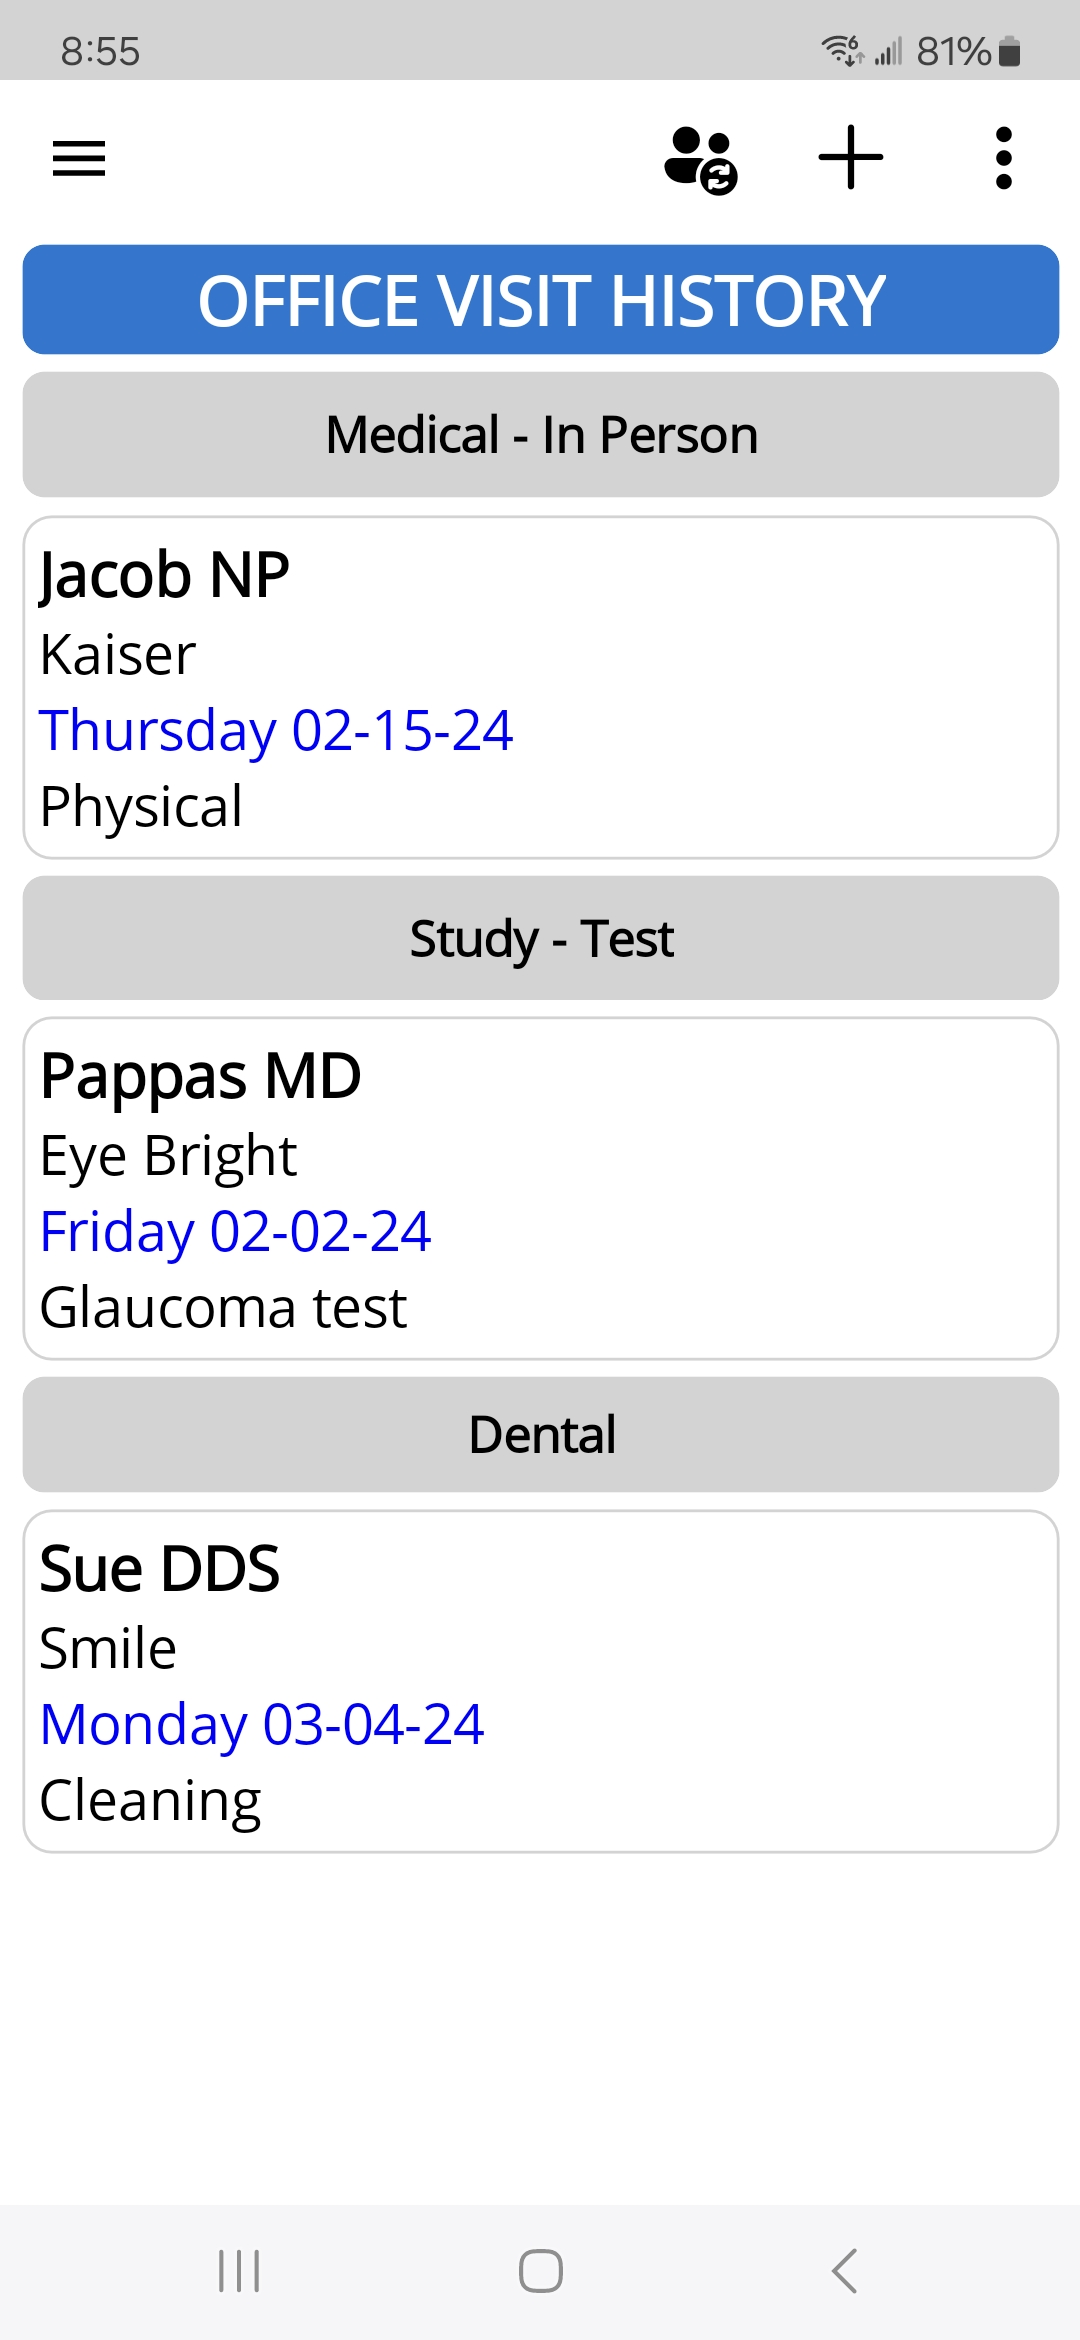This screenshot has height=2340, width=1080.
Task: Tap the Android back arrow
Action: point(845,2271)
